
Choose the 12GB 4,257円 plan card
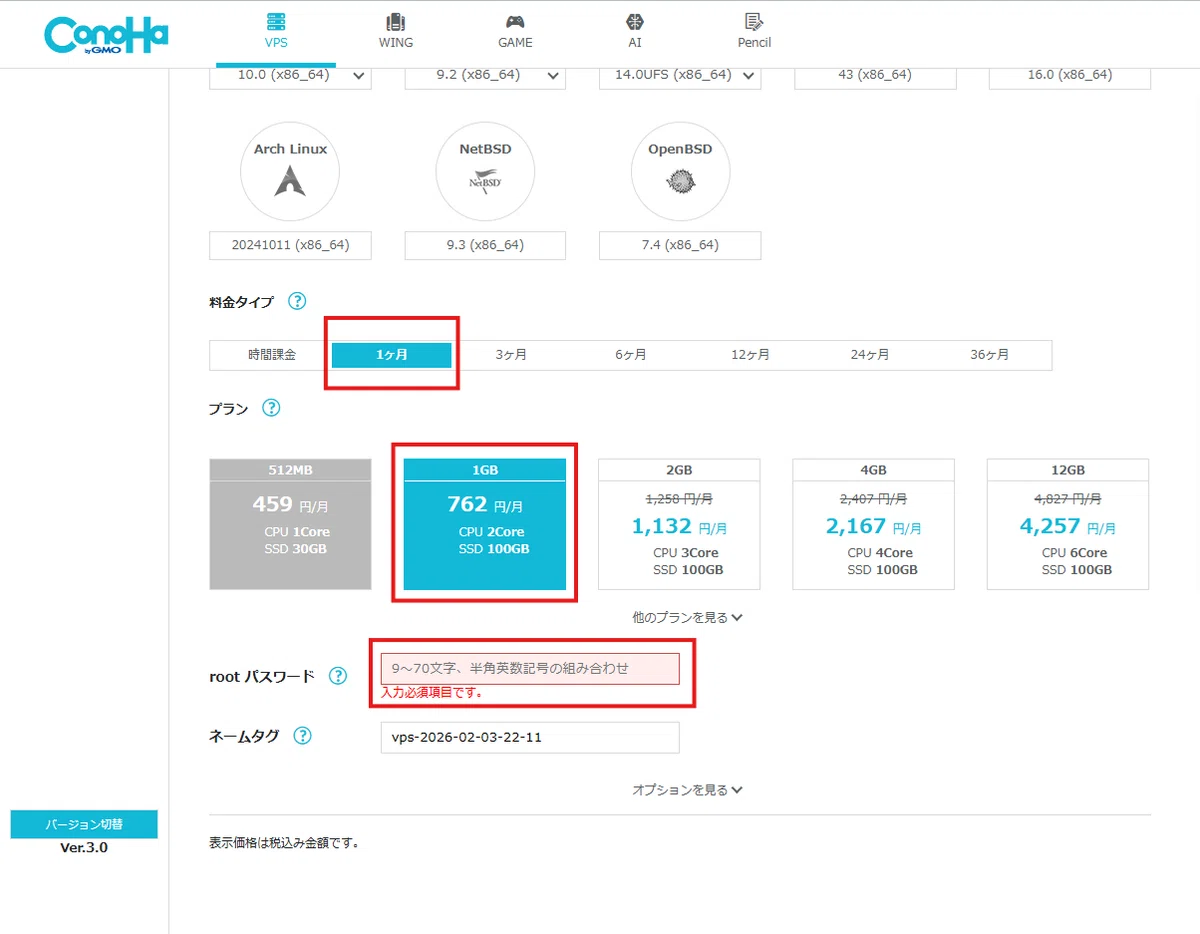coord(1068,524)
